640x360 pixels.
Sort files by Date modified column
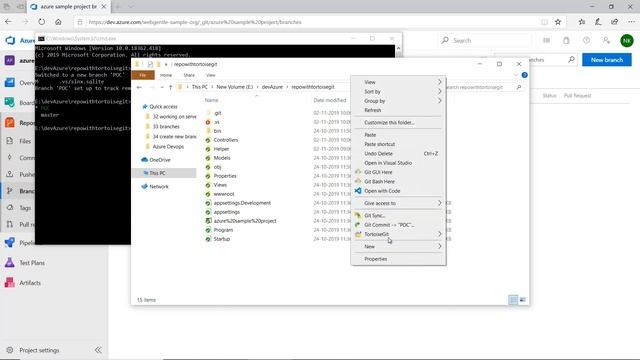coord(330,100)
